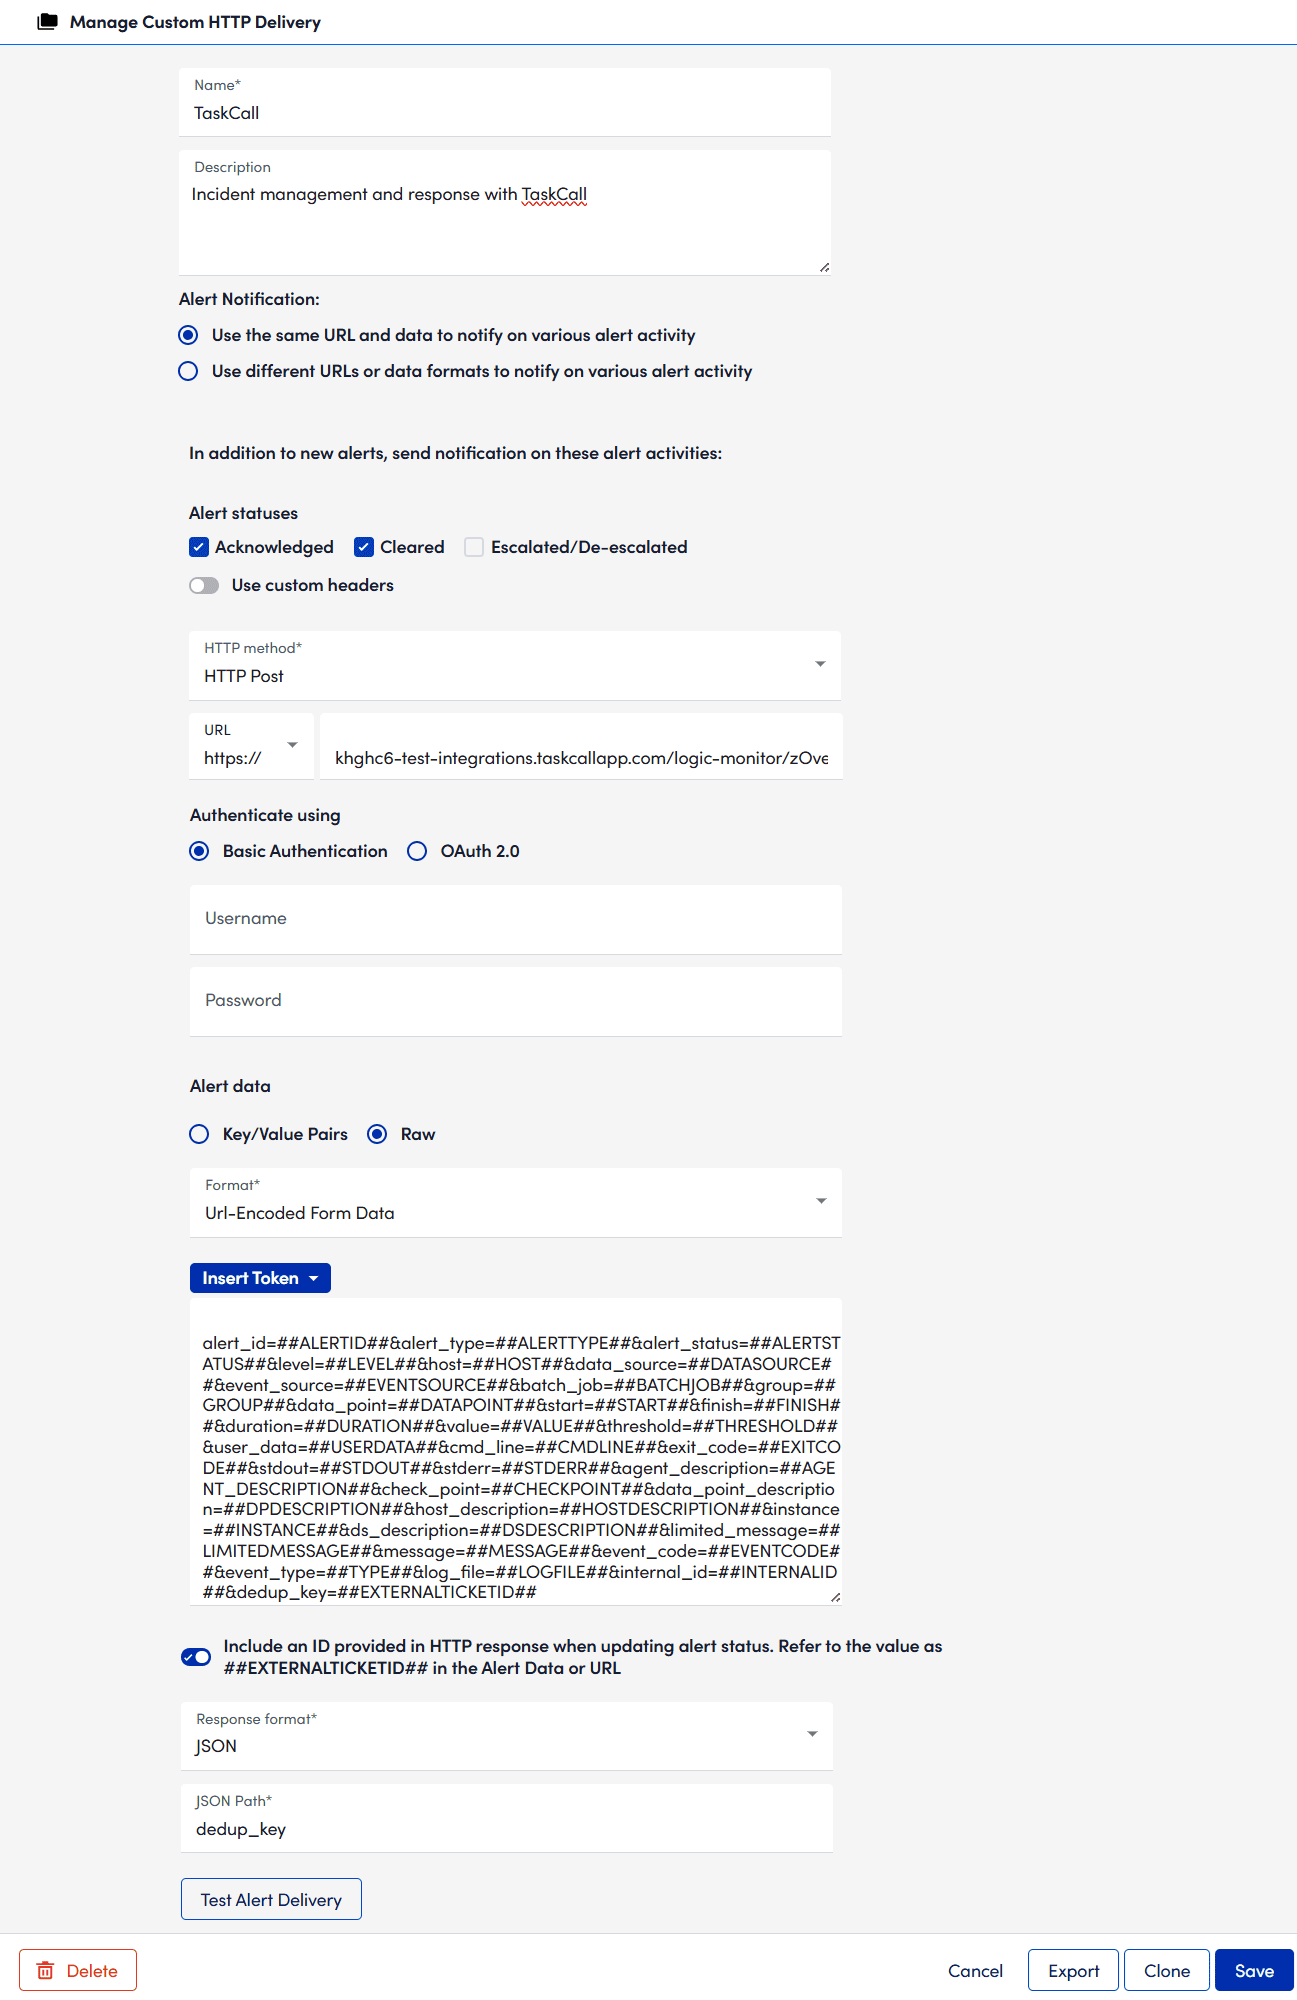Click inside the Username field
The image size is (1297, 2000).
515,918
